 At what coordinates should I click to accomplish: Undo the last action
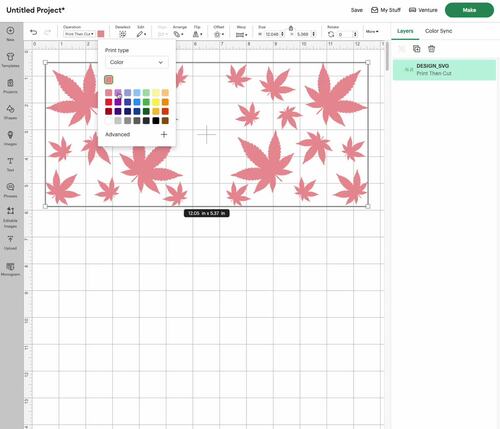pyautogui.click(x=33, y=32)
